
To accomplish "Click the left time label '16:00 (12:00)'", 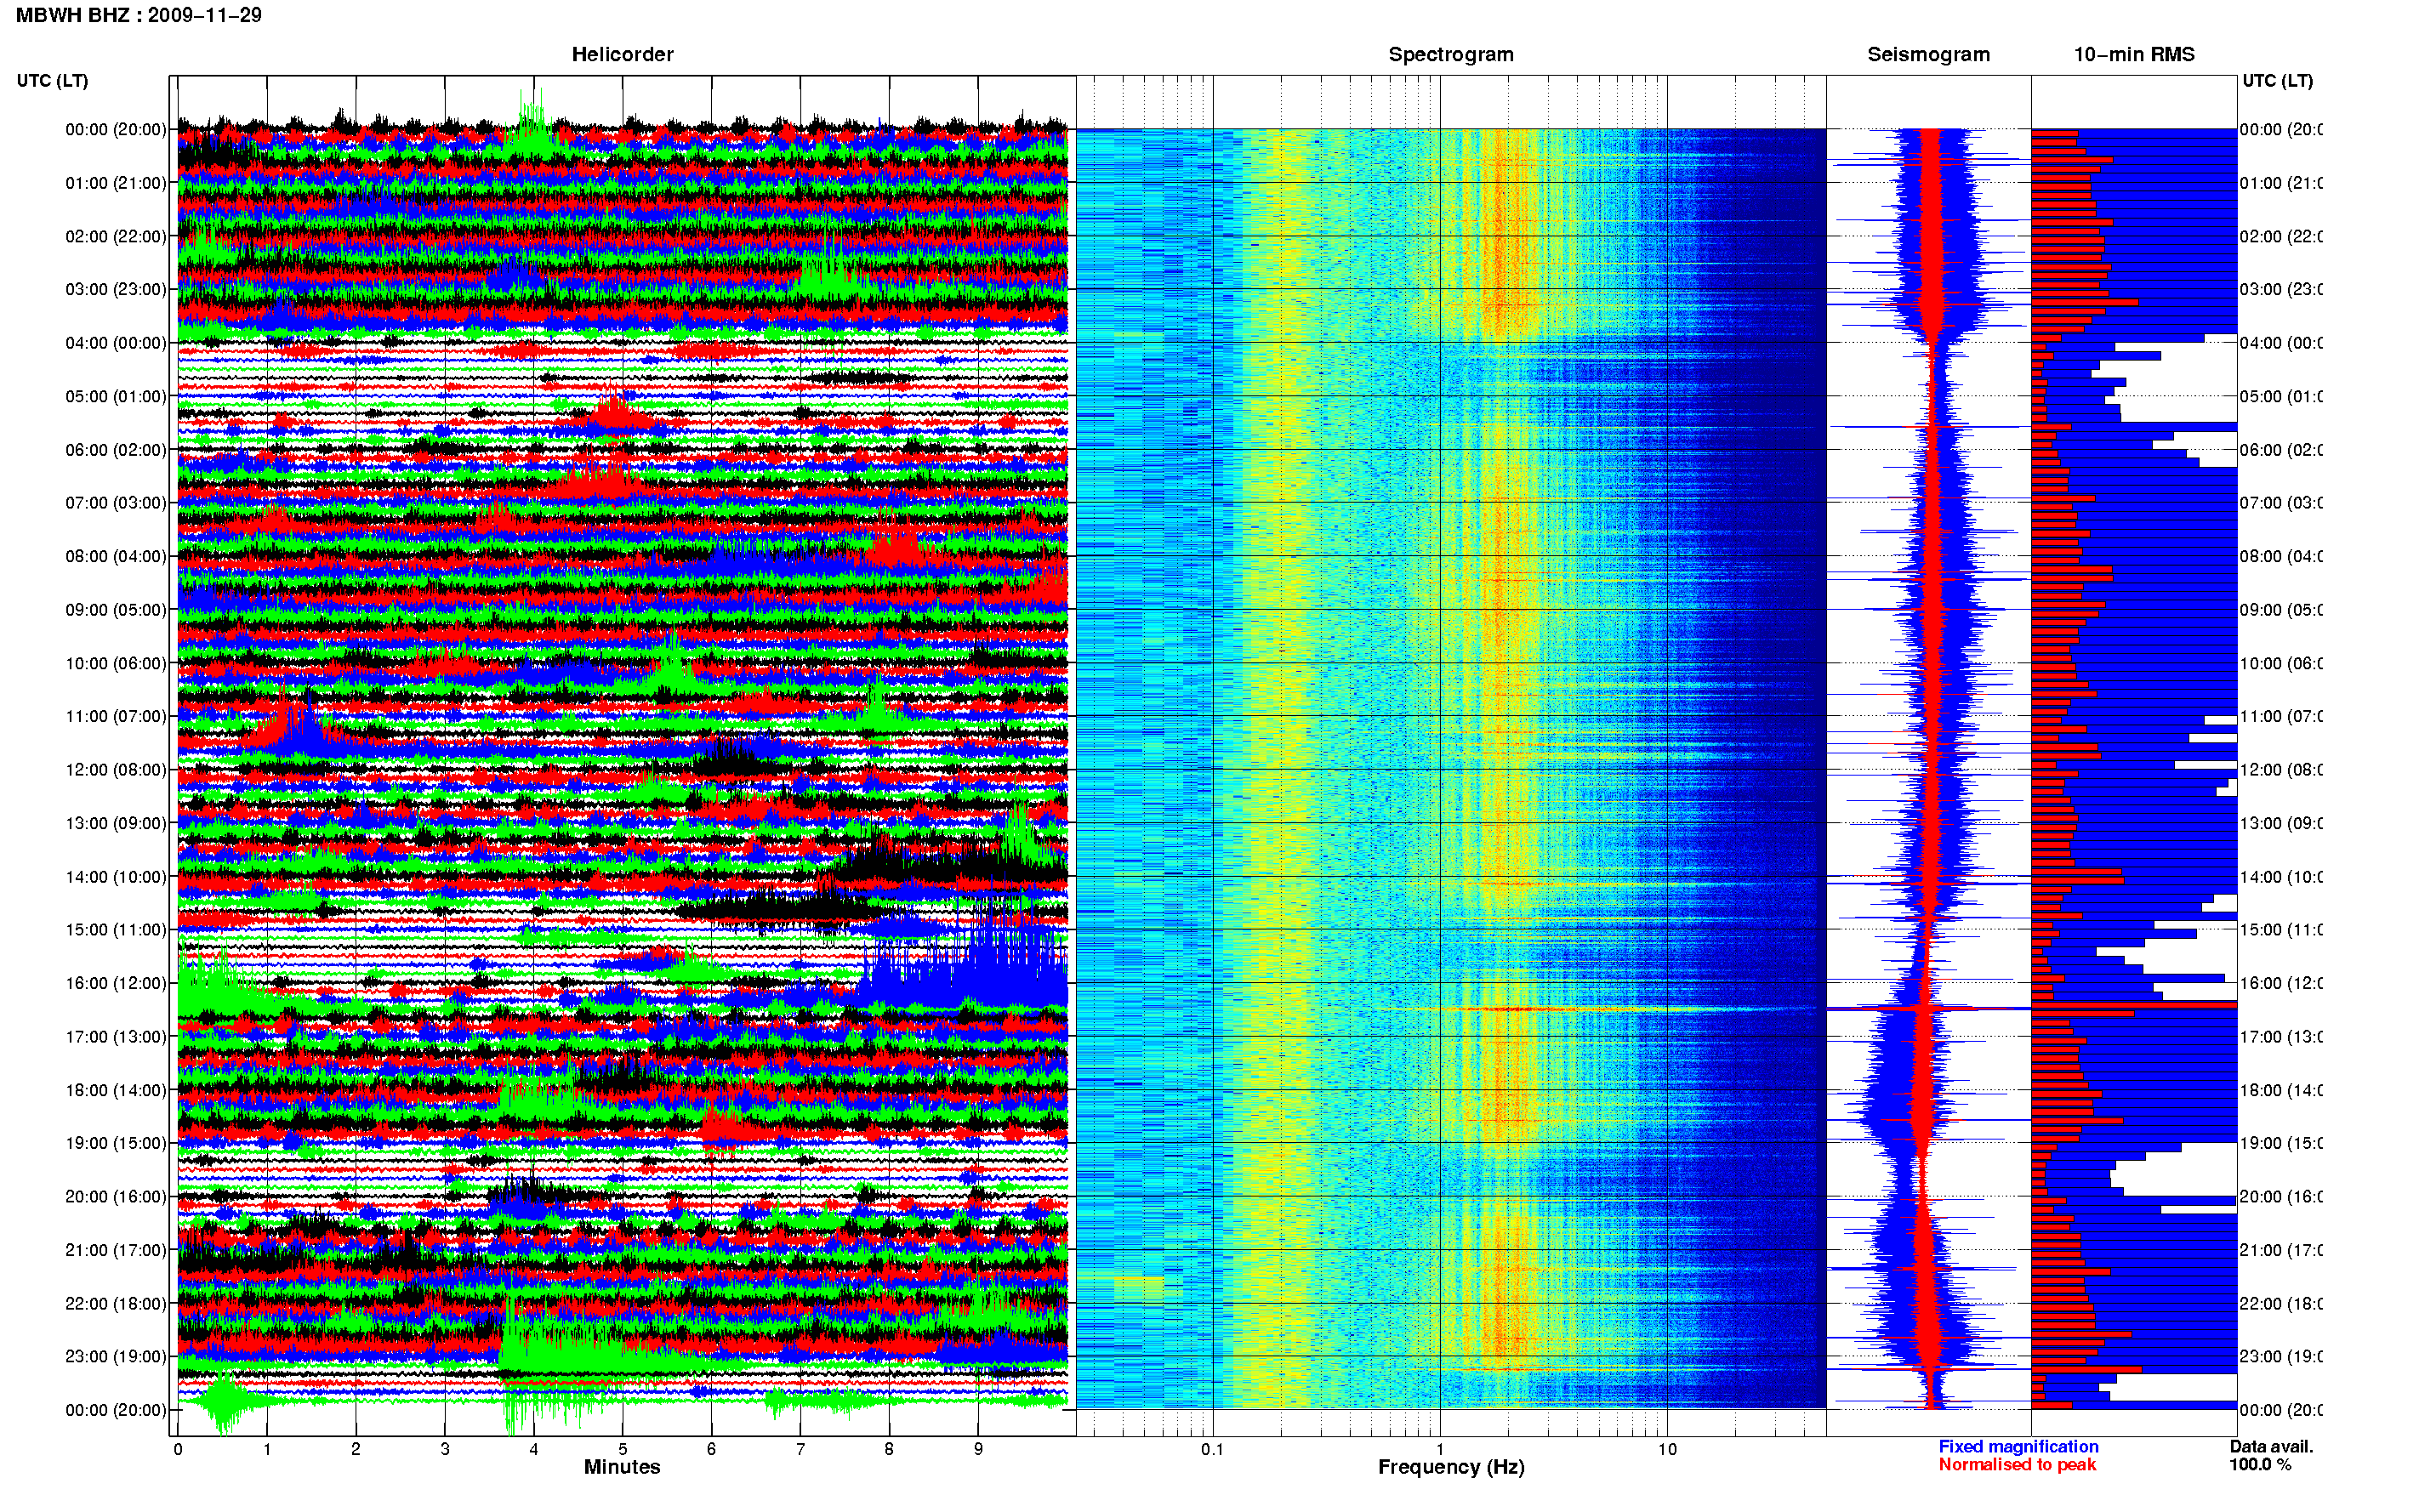I will pyautogui.click(x=116, y=983).
